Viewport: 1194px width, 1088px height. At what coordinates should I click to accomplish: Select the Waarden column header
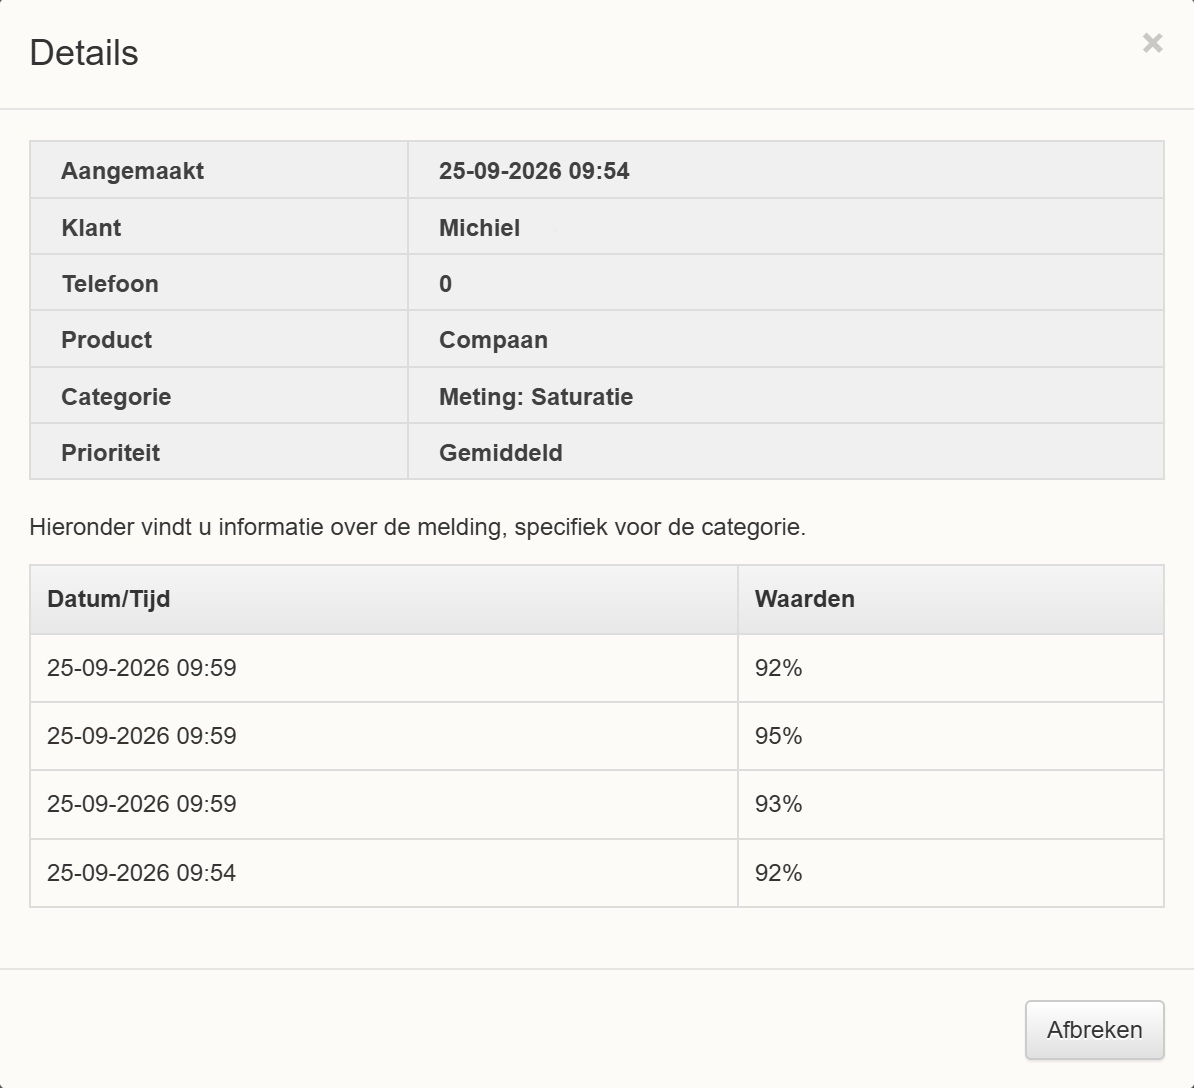coord(804,599)
